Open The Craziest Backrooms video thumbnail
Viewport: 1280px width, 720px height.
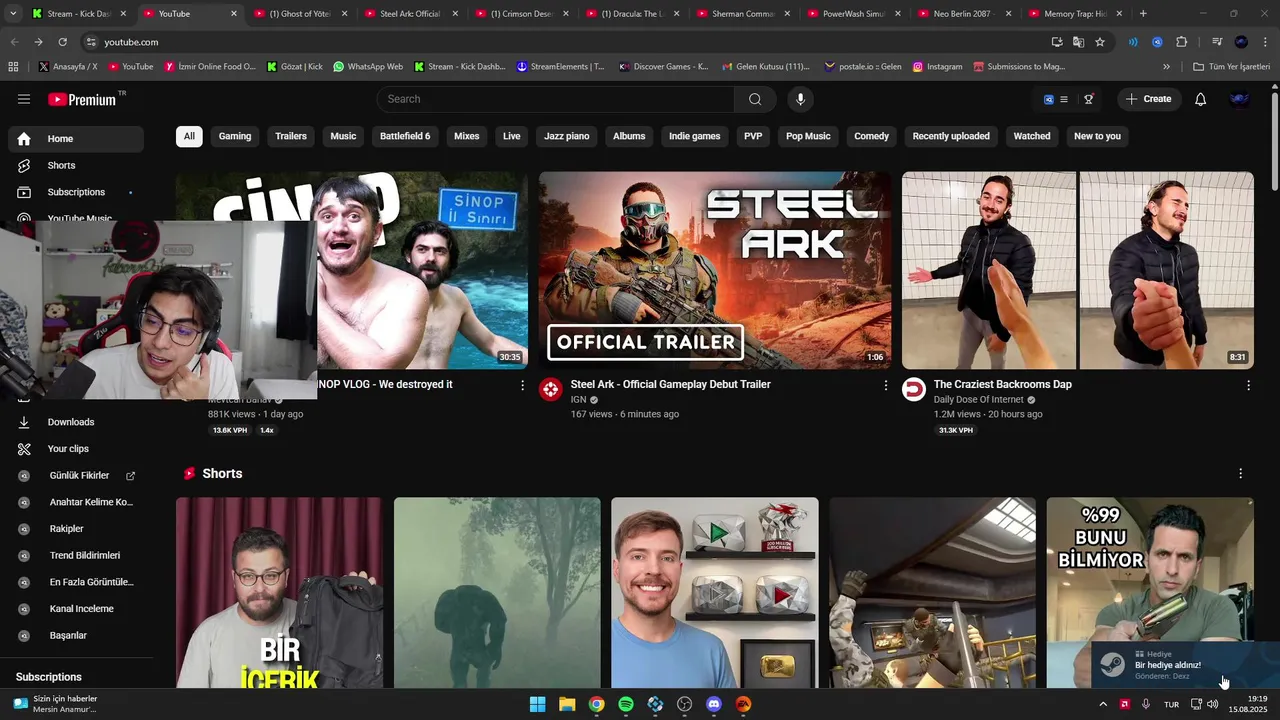(1078, 270)
